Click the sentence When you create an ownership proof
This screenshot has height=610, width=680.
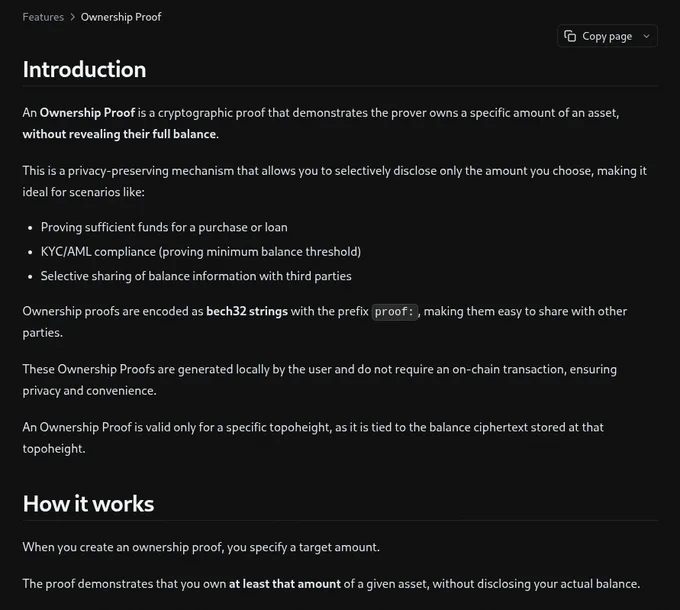[201, 547]
